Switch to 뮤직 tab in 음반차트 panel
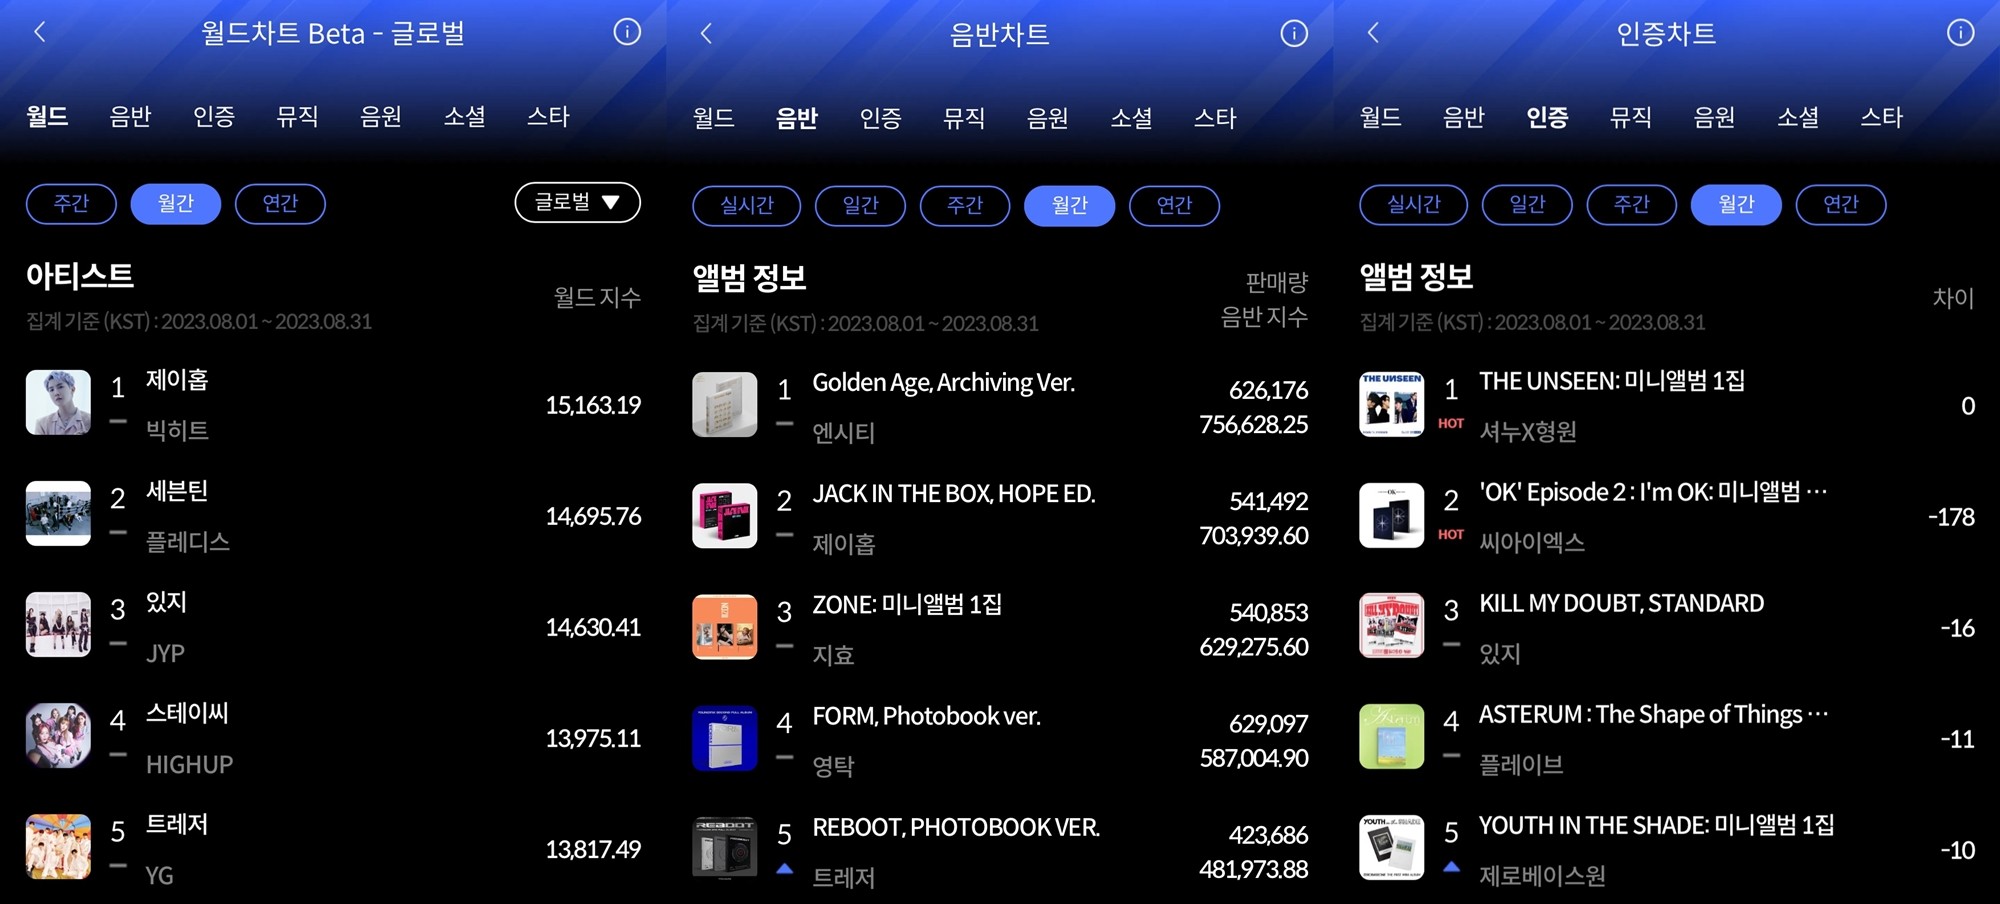 coord(964,119)
